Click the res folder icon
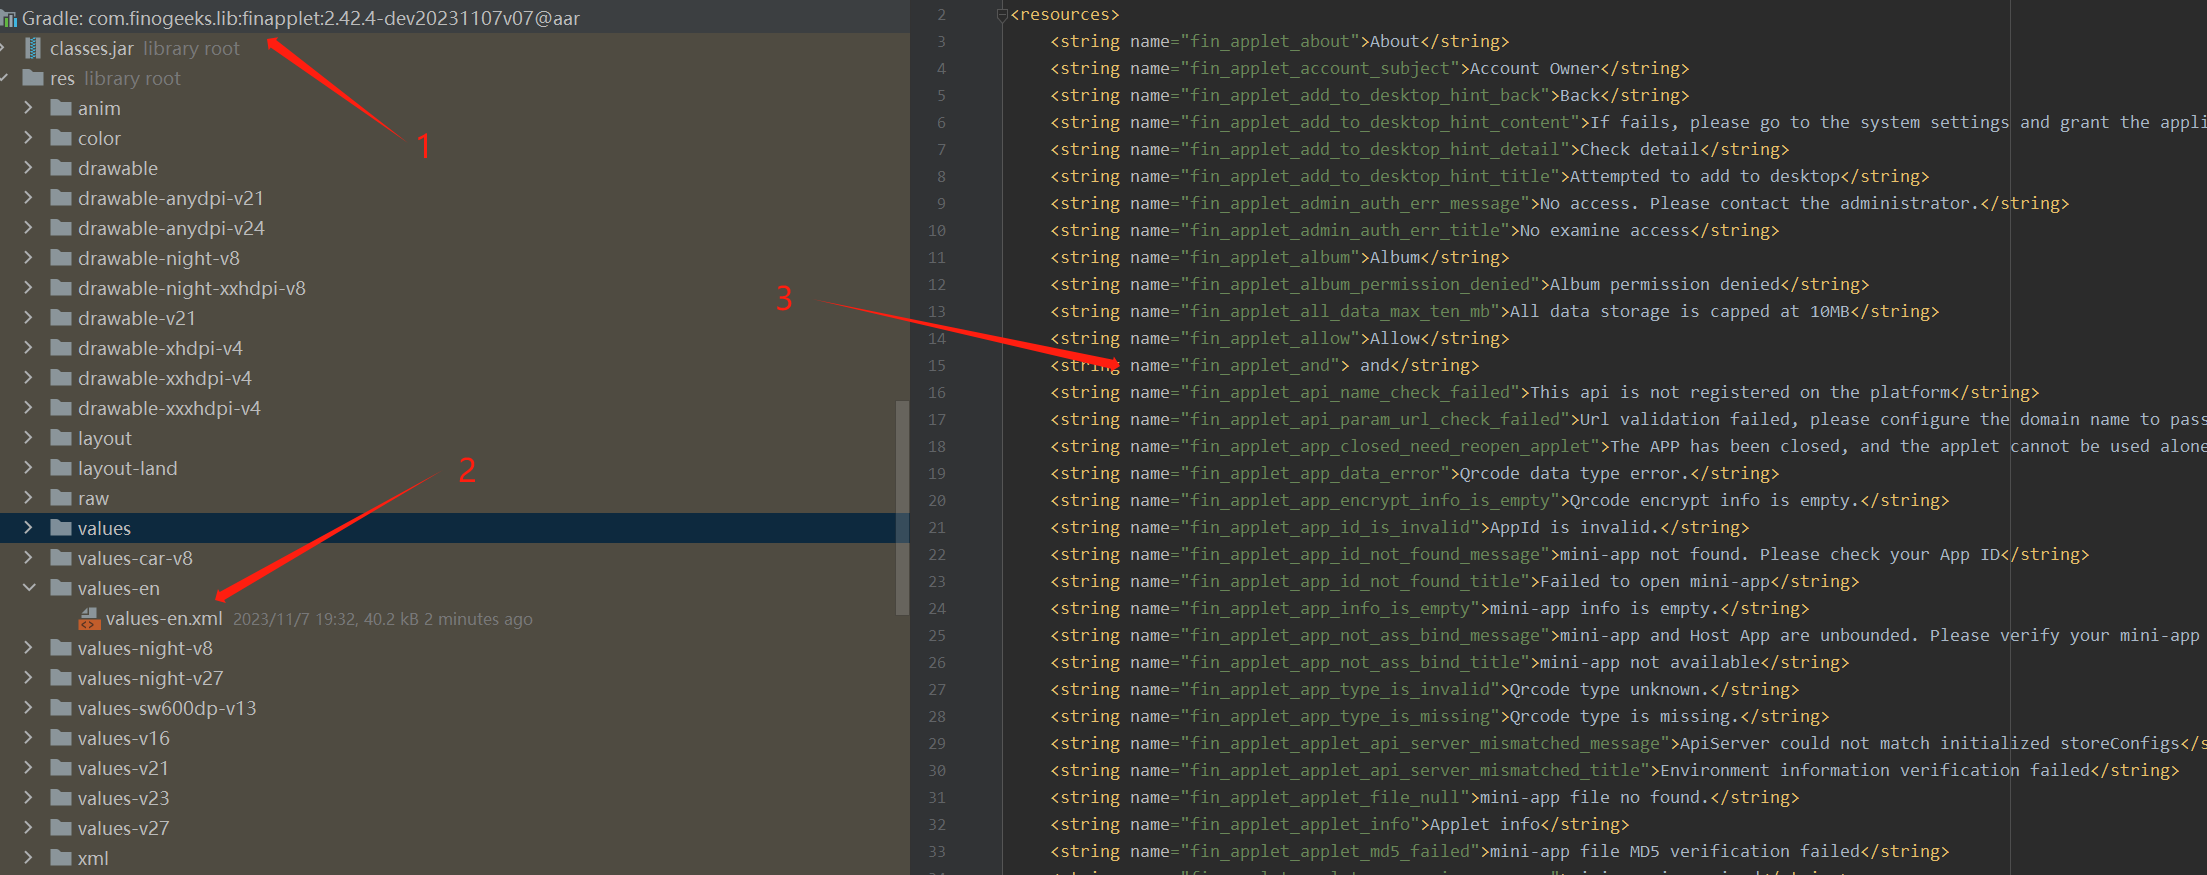 click(33, 78)
